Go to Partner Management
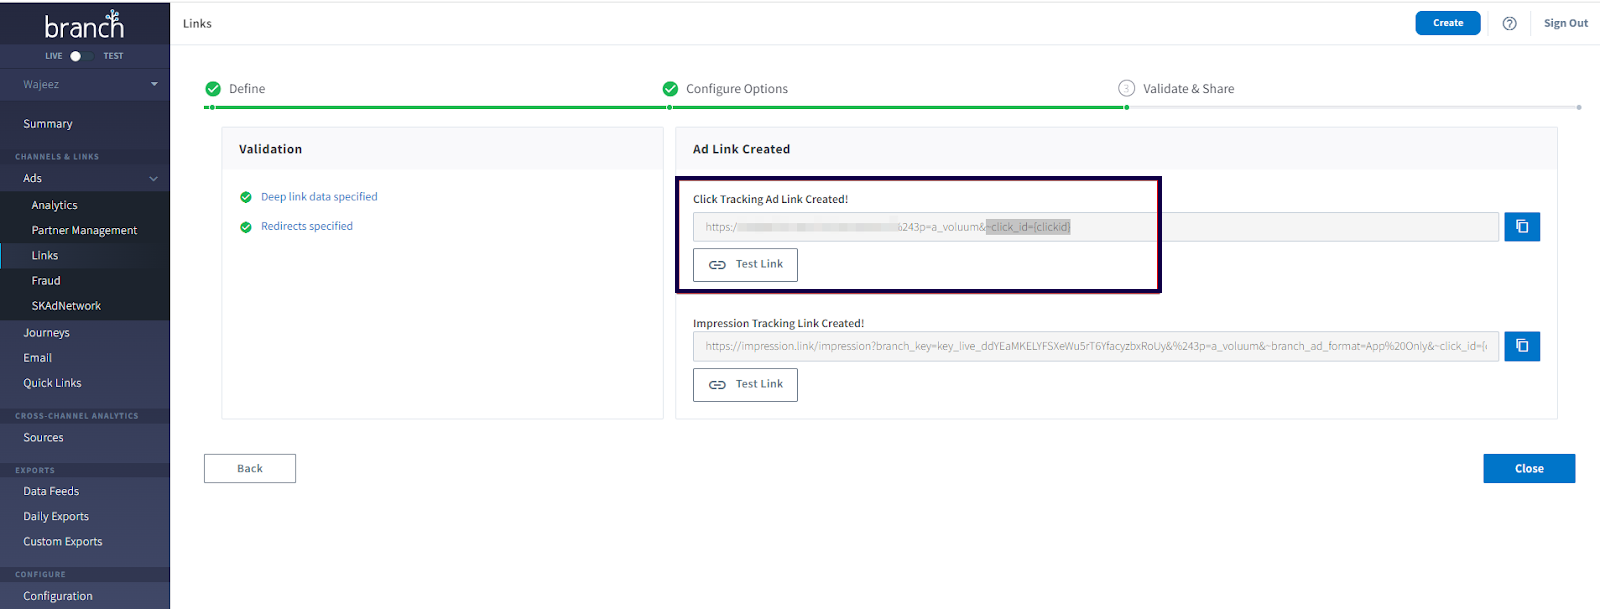 click(84, 230)
